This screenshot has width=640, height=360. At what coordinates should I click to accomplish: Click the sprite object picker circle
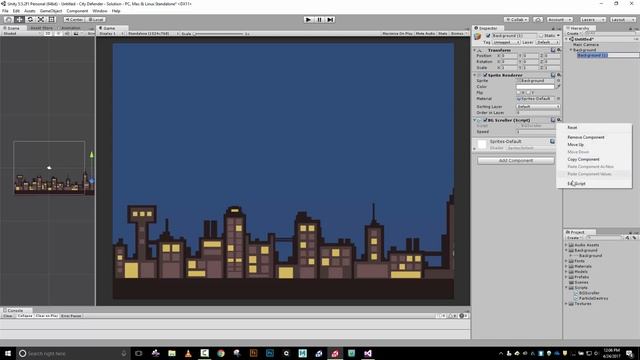point(559,81)
